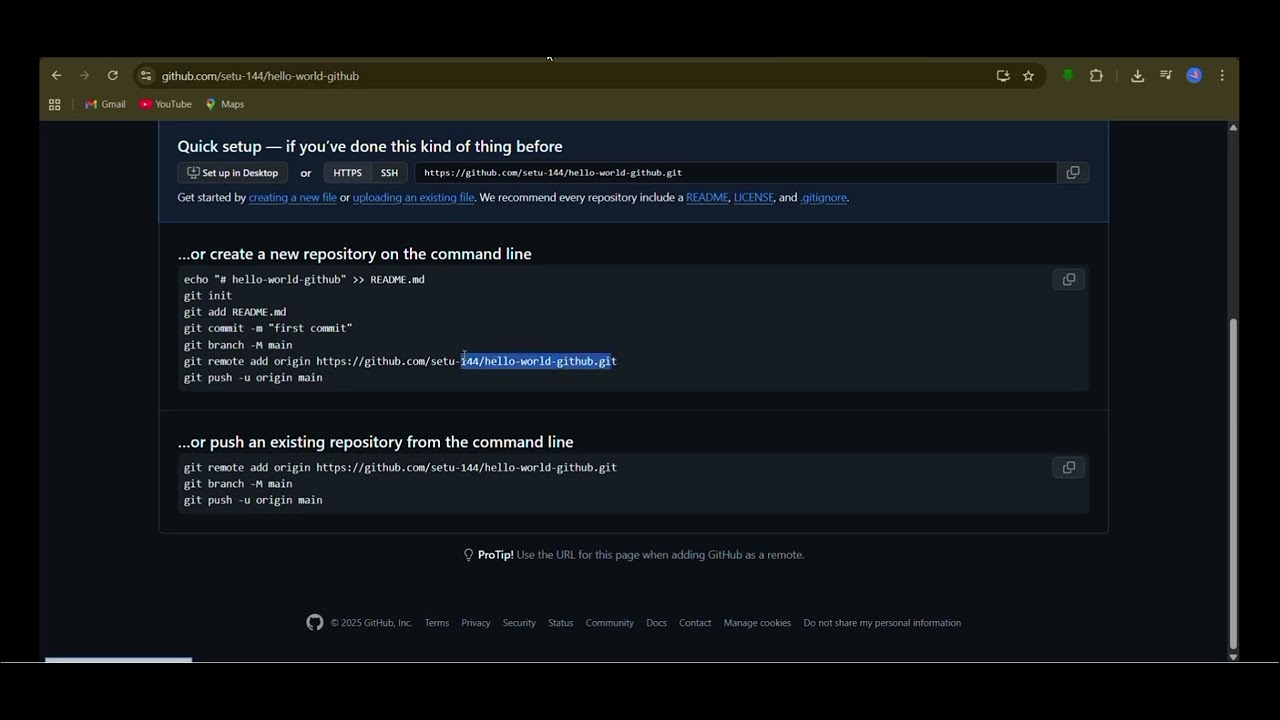Reload the GitHub page
The image size is (1280, 720).
[113, 76]
